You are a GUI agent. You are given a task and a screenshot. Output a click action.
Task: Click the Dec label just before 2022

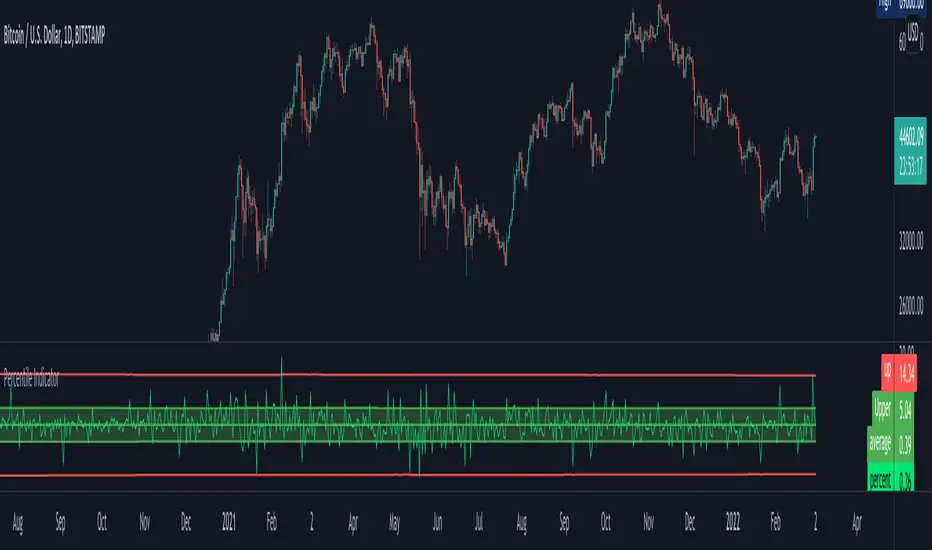[x=690, y=522]
